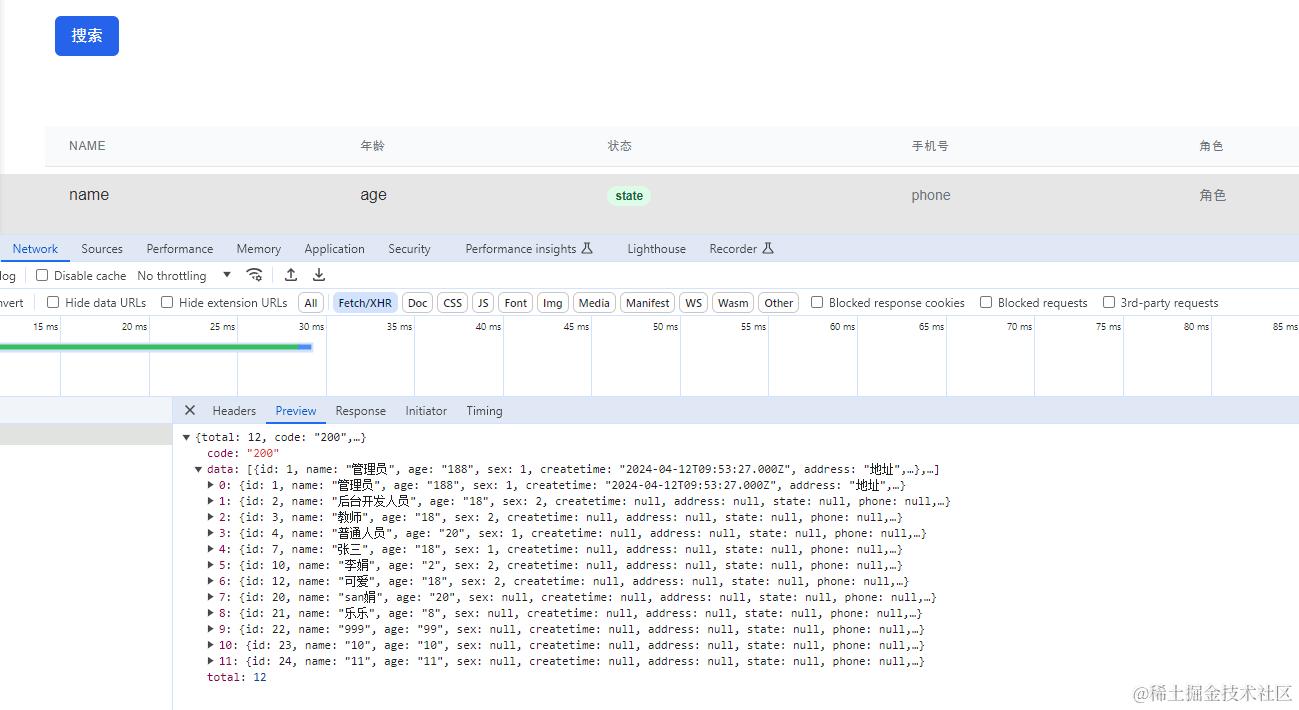Filter requests by CSS

453,303
